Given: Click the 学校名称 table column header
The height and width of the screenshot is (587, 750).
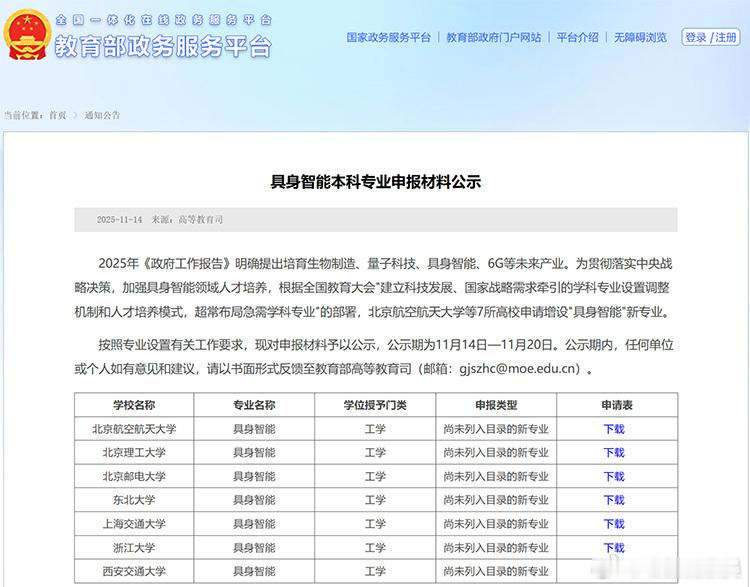Looking at the screenshot, I should 134,405.
